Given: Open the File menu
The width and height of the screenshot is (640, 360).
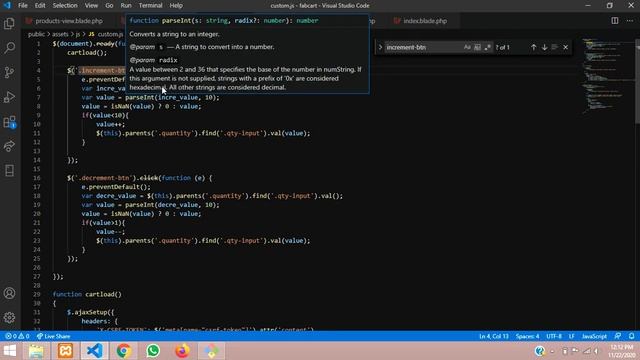Looking at the screenshot, I should pos(23,5).
